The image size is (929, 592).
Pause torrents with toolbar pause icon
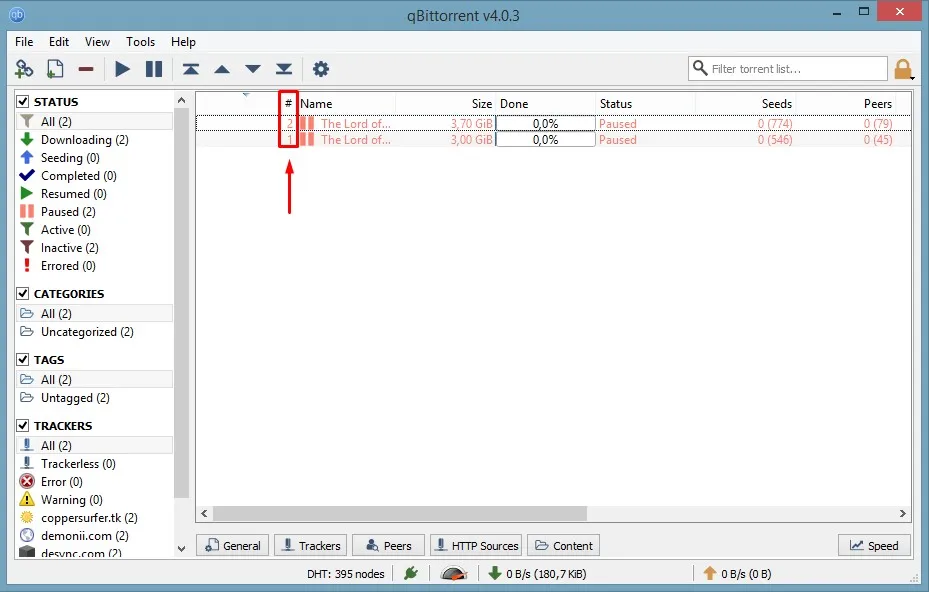[154, 69]
